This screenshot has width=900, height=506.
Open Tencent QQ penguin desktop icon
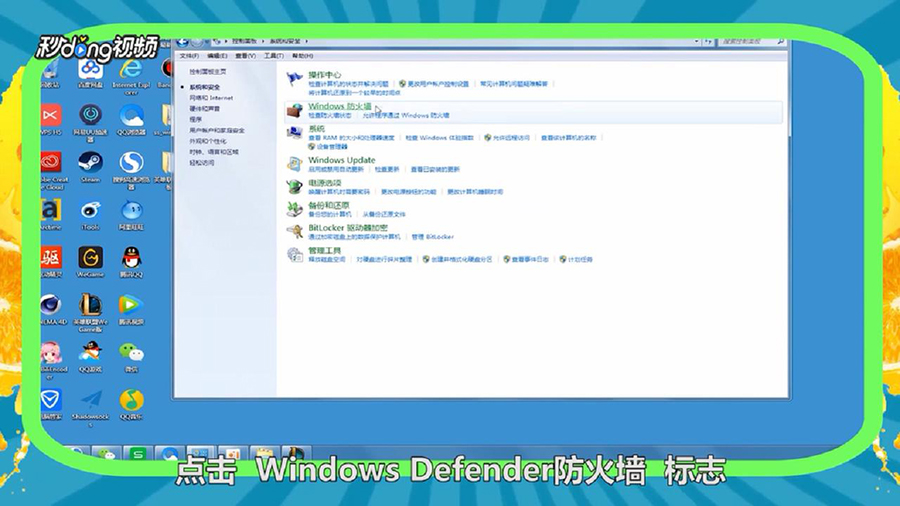[131, 258]
